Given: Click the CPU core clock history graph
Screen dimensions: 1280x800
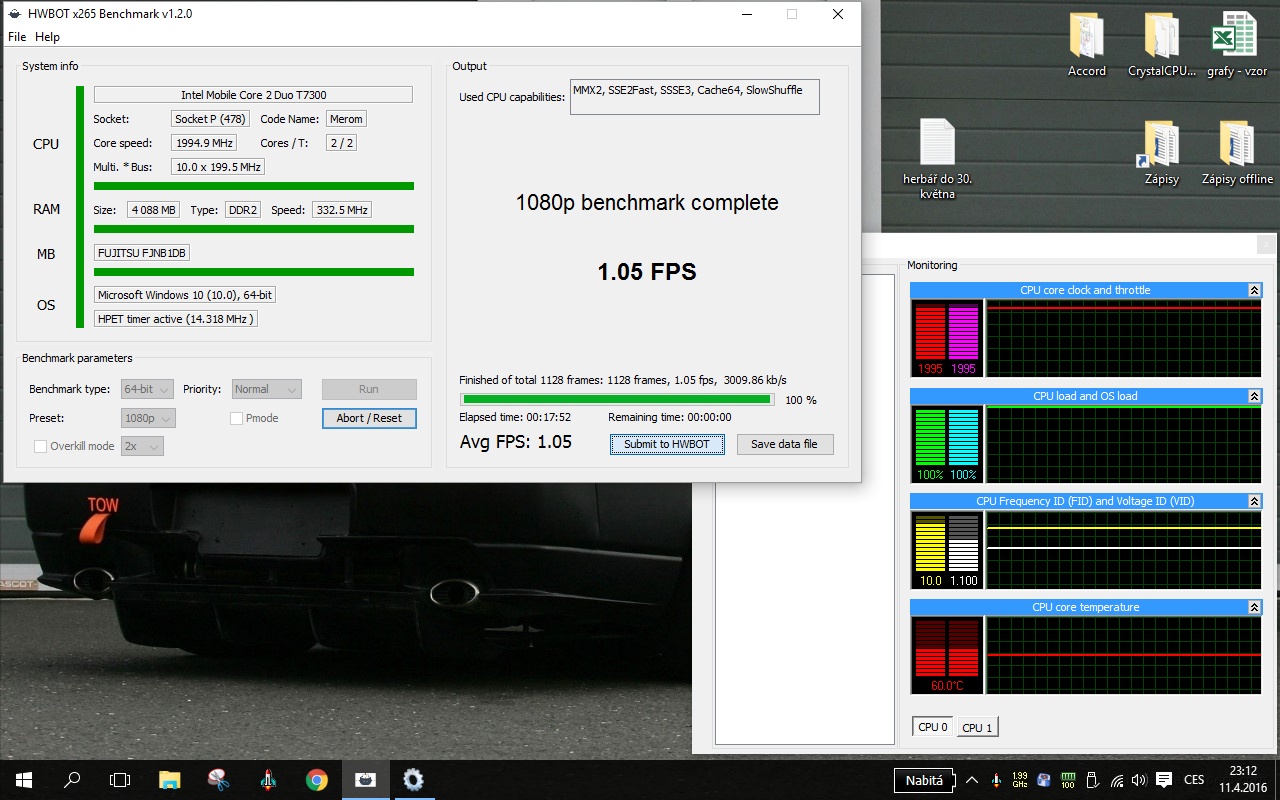Looking at the screenshot, I should [1124, 338].
